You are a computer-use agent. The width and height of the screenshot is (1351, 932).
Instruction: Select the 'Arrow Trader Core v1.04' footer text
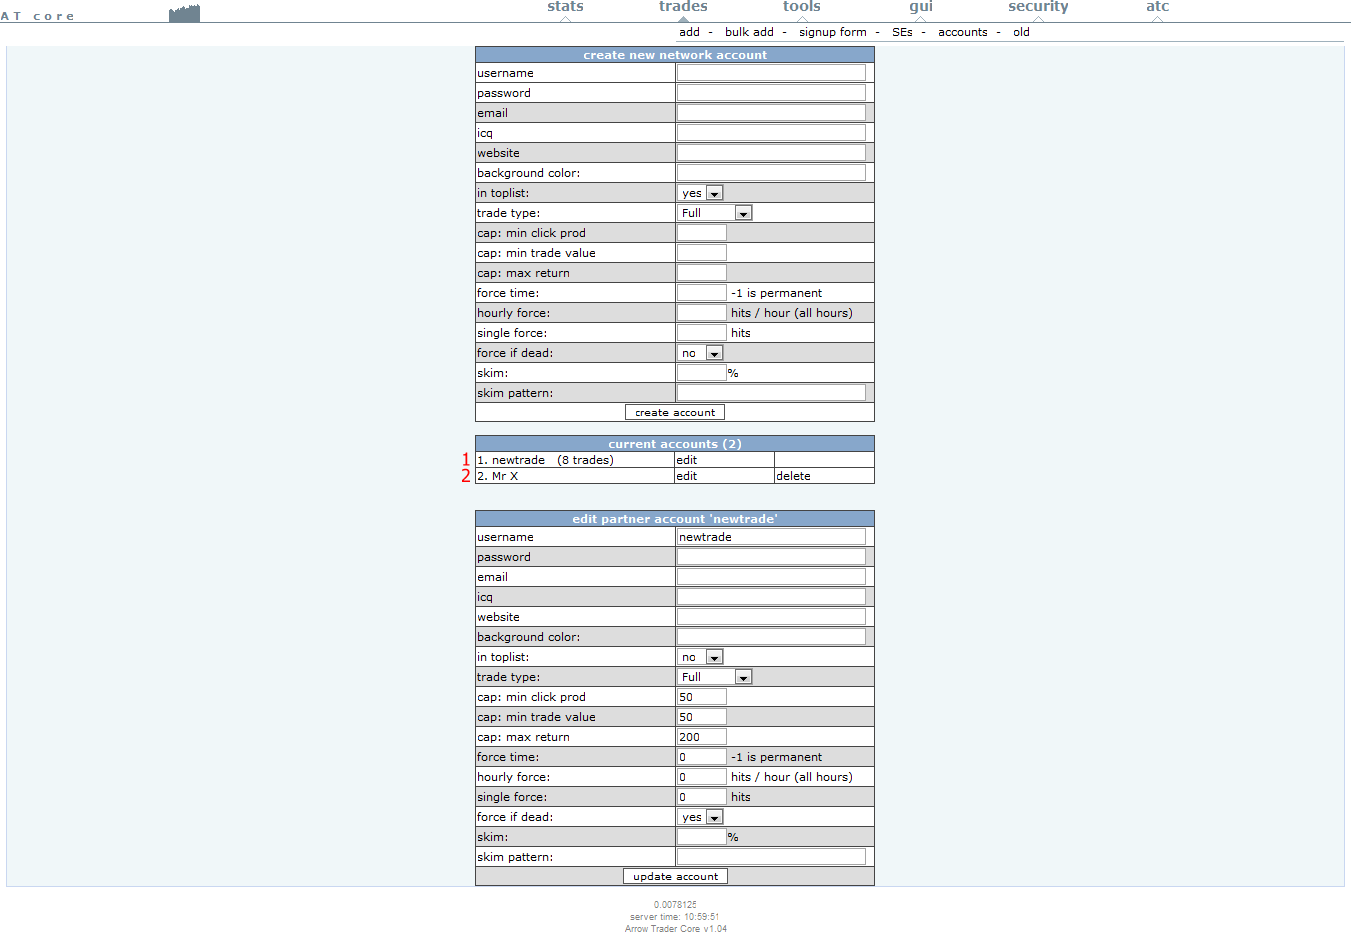point(676,929)
